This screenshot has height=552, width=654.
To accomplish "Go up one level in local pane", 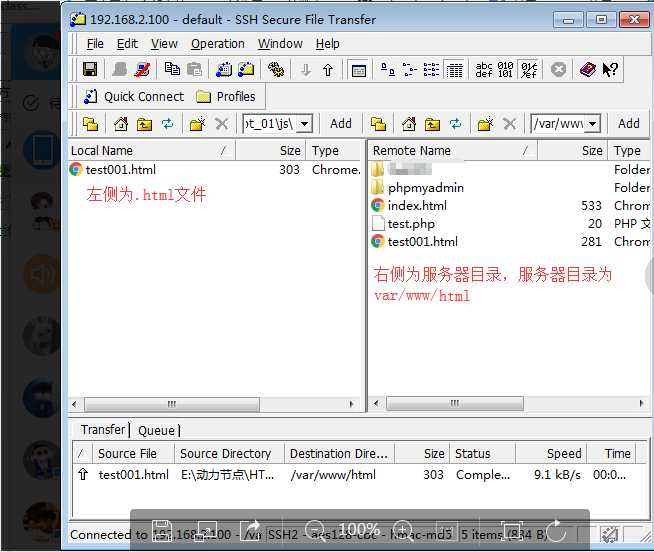I will point(144,124).
